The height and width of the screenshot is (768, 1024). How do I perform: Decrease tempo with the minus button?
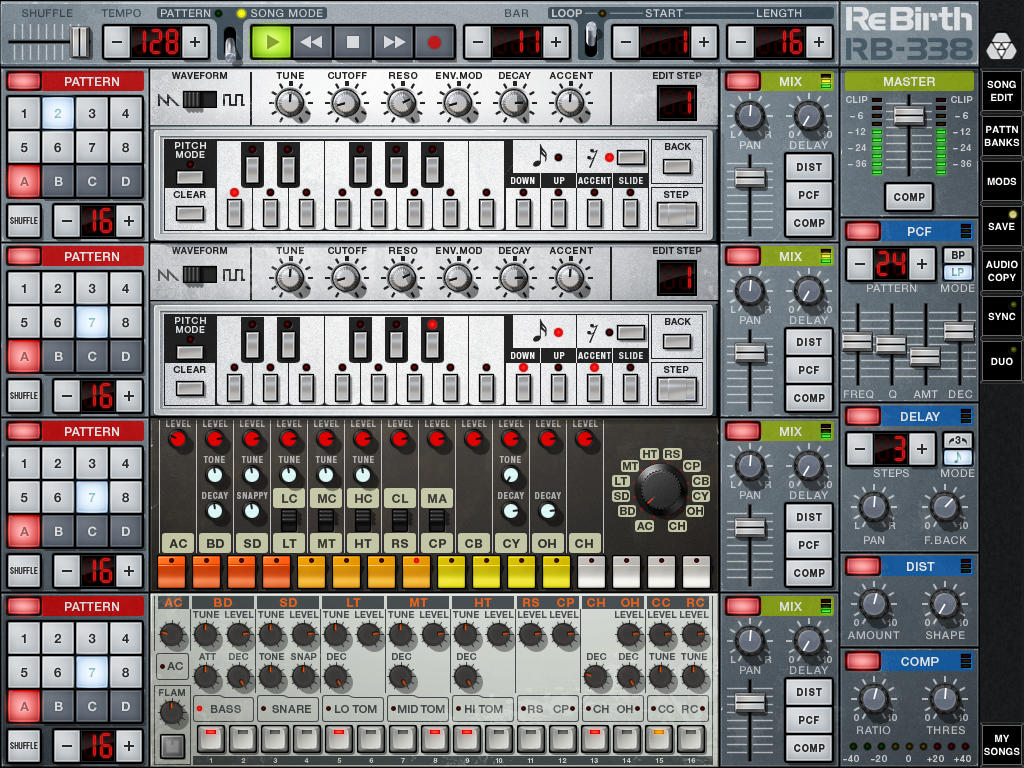coord(116,42)
